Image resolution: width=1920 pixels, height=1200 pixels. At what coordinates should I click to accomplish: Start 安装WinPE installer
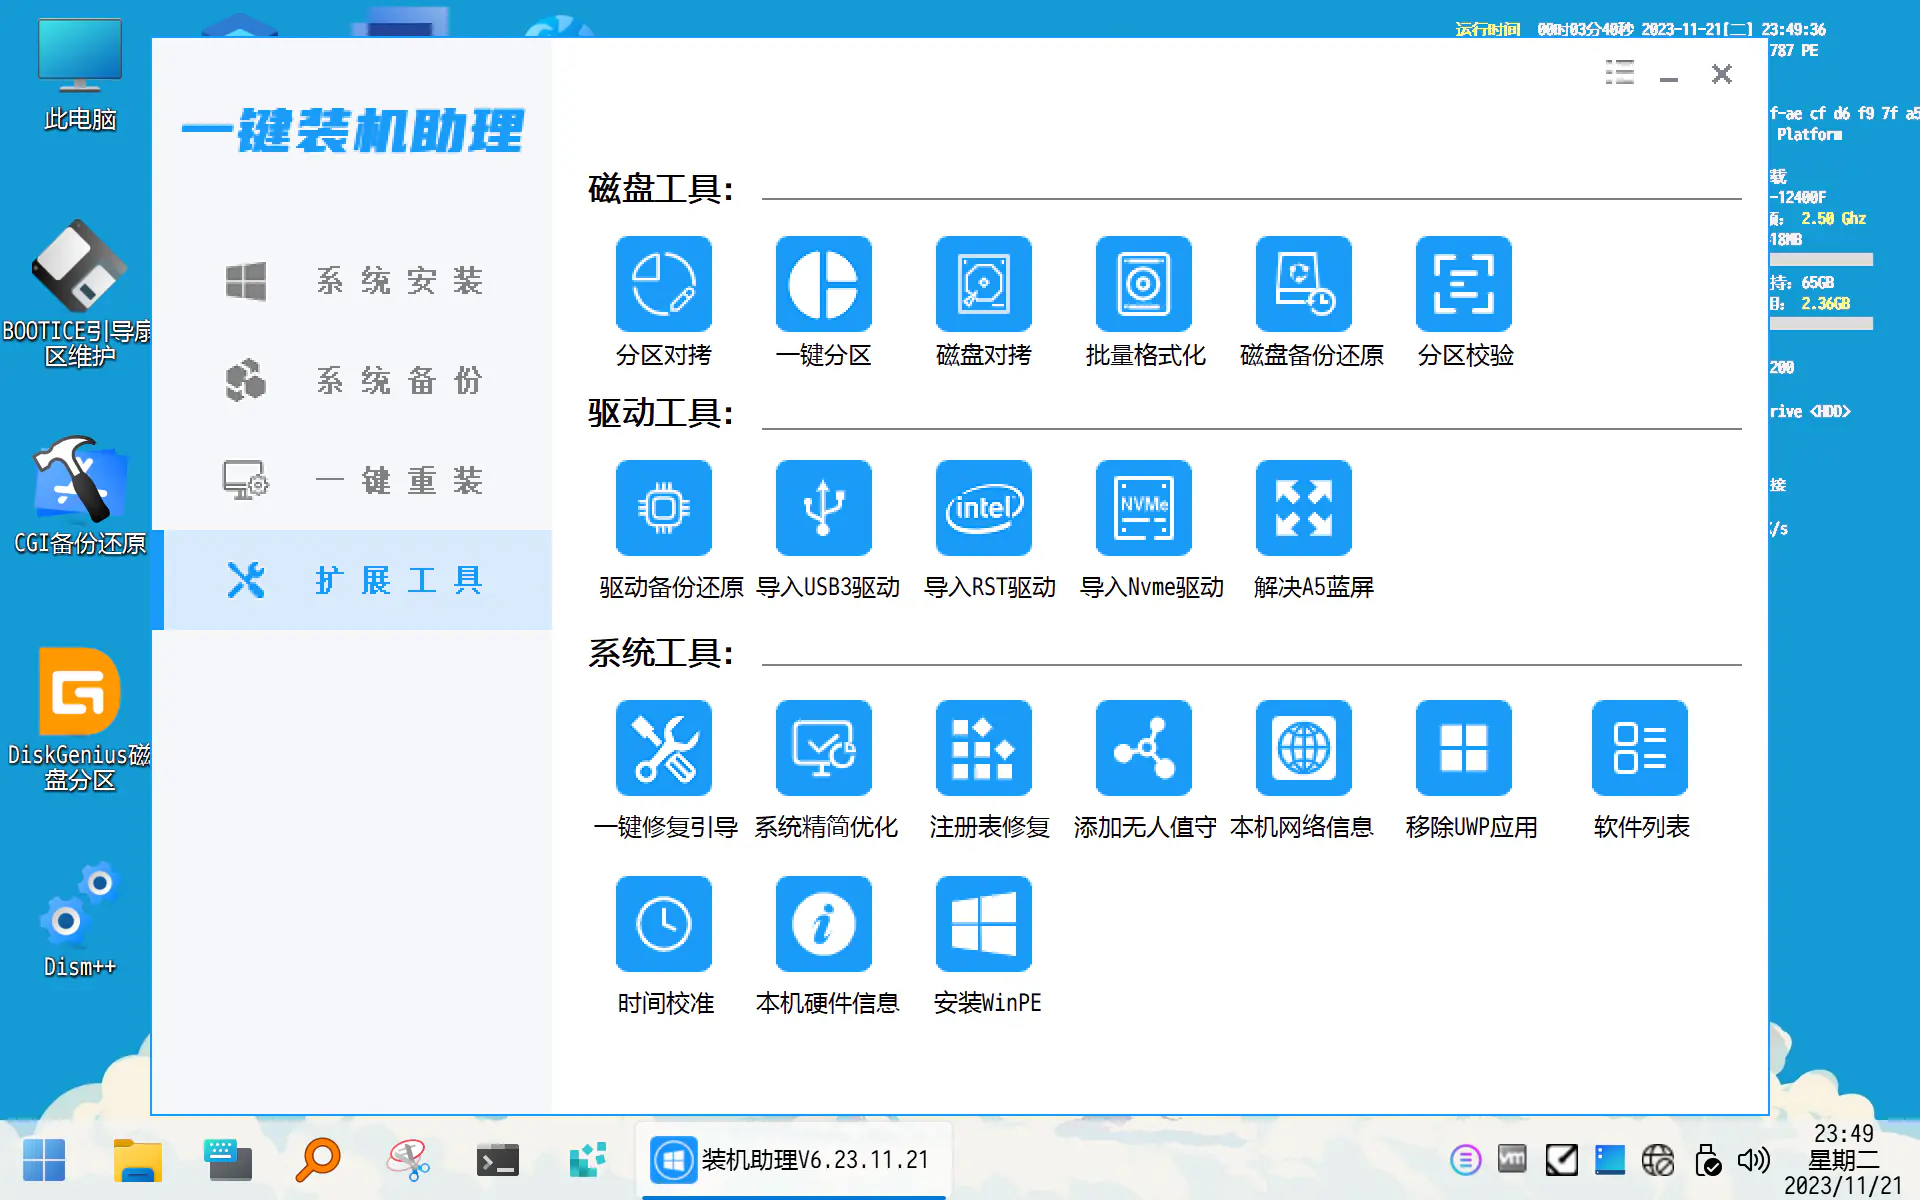tap(983, 923)
